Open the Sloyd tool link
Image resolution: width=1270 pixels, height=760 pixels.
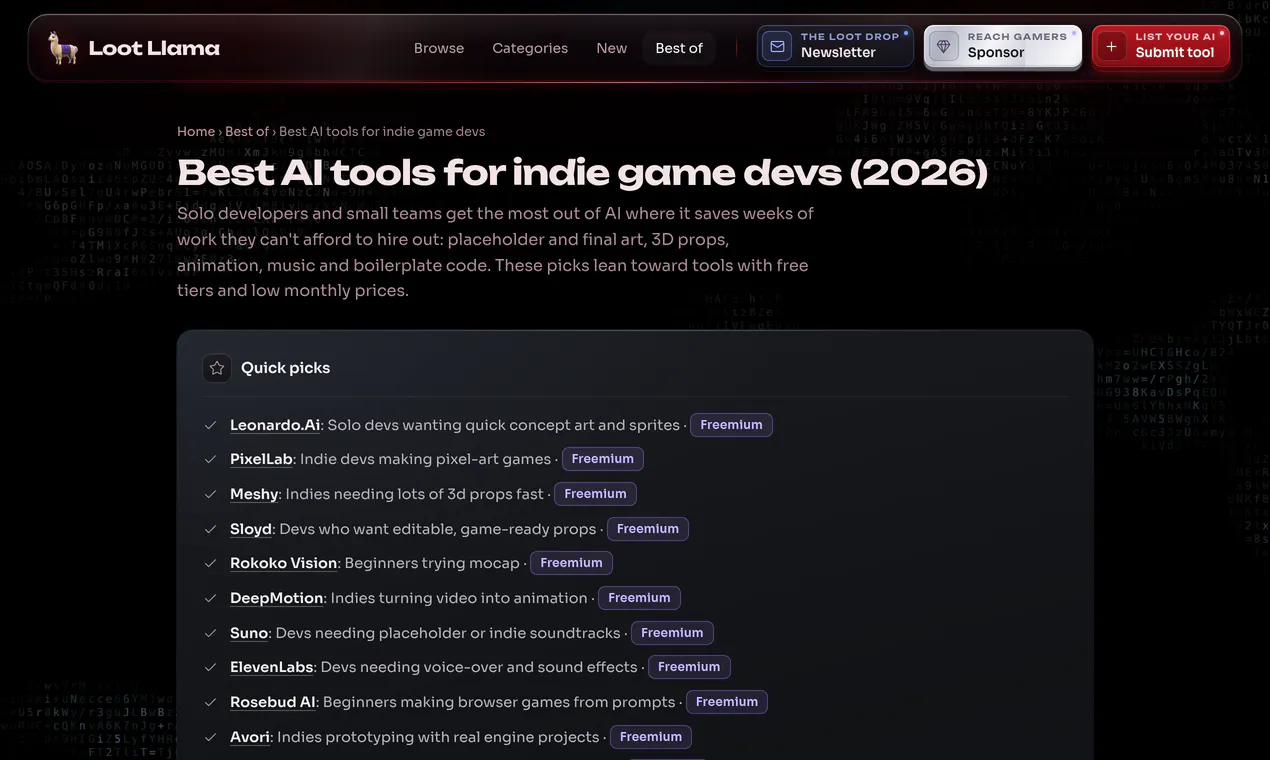[x=251, y=529]
